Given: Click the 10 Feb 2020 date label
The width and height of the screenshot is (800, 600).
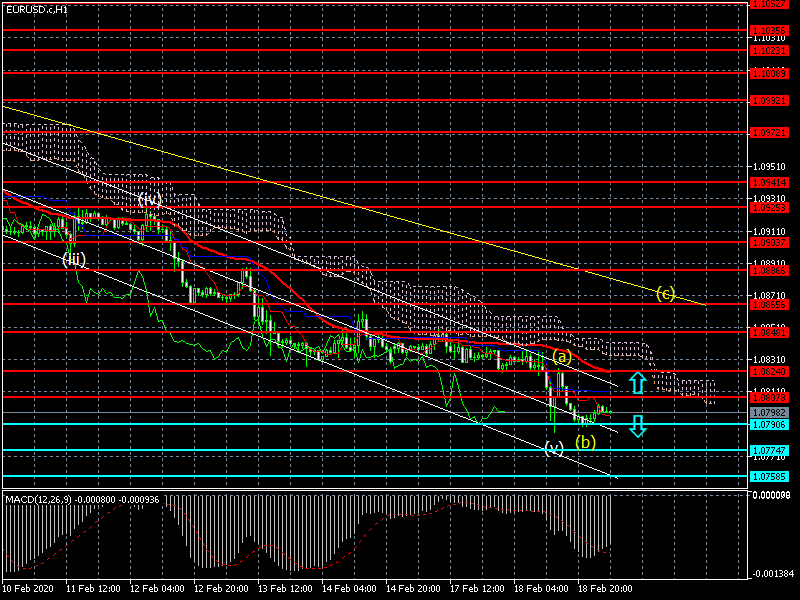Looking at the screenshot, I should click(x=28, y=589).
